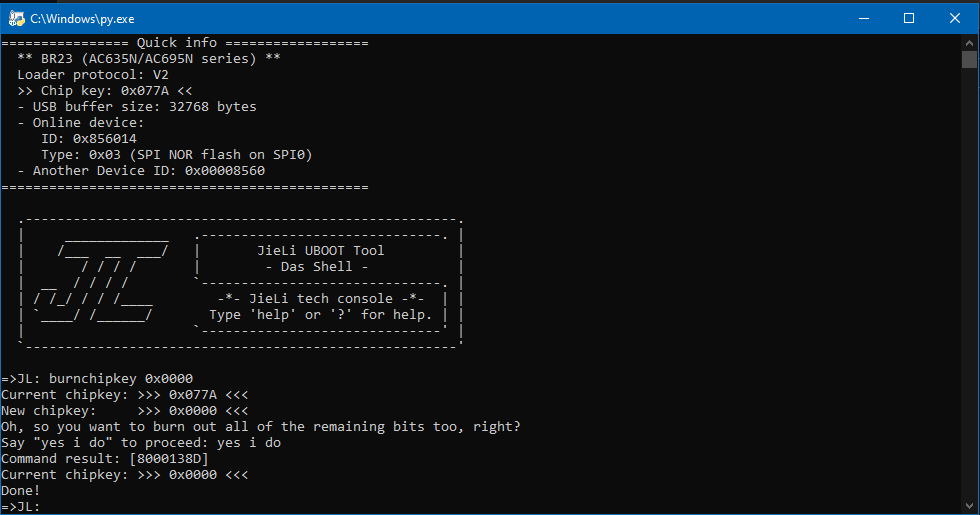
Task: Click 'USB buffer size: 32768 bytes' line
Action: point(144,107)
